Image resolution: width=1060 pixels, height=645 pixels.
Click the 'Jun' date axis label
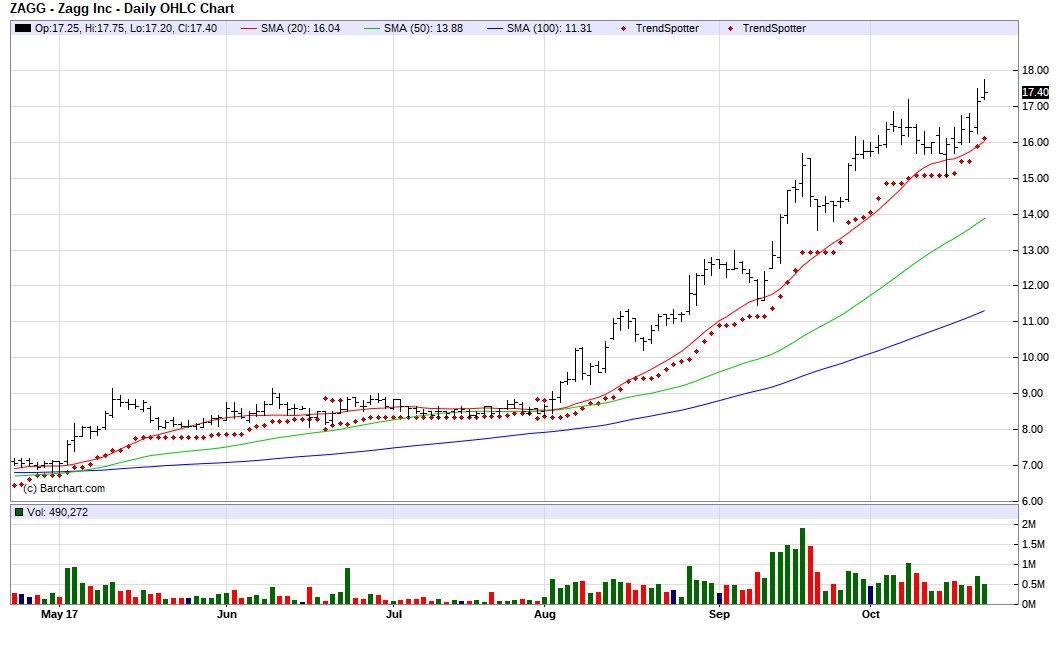point(226,614)
